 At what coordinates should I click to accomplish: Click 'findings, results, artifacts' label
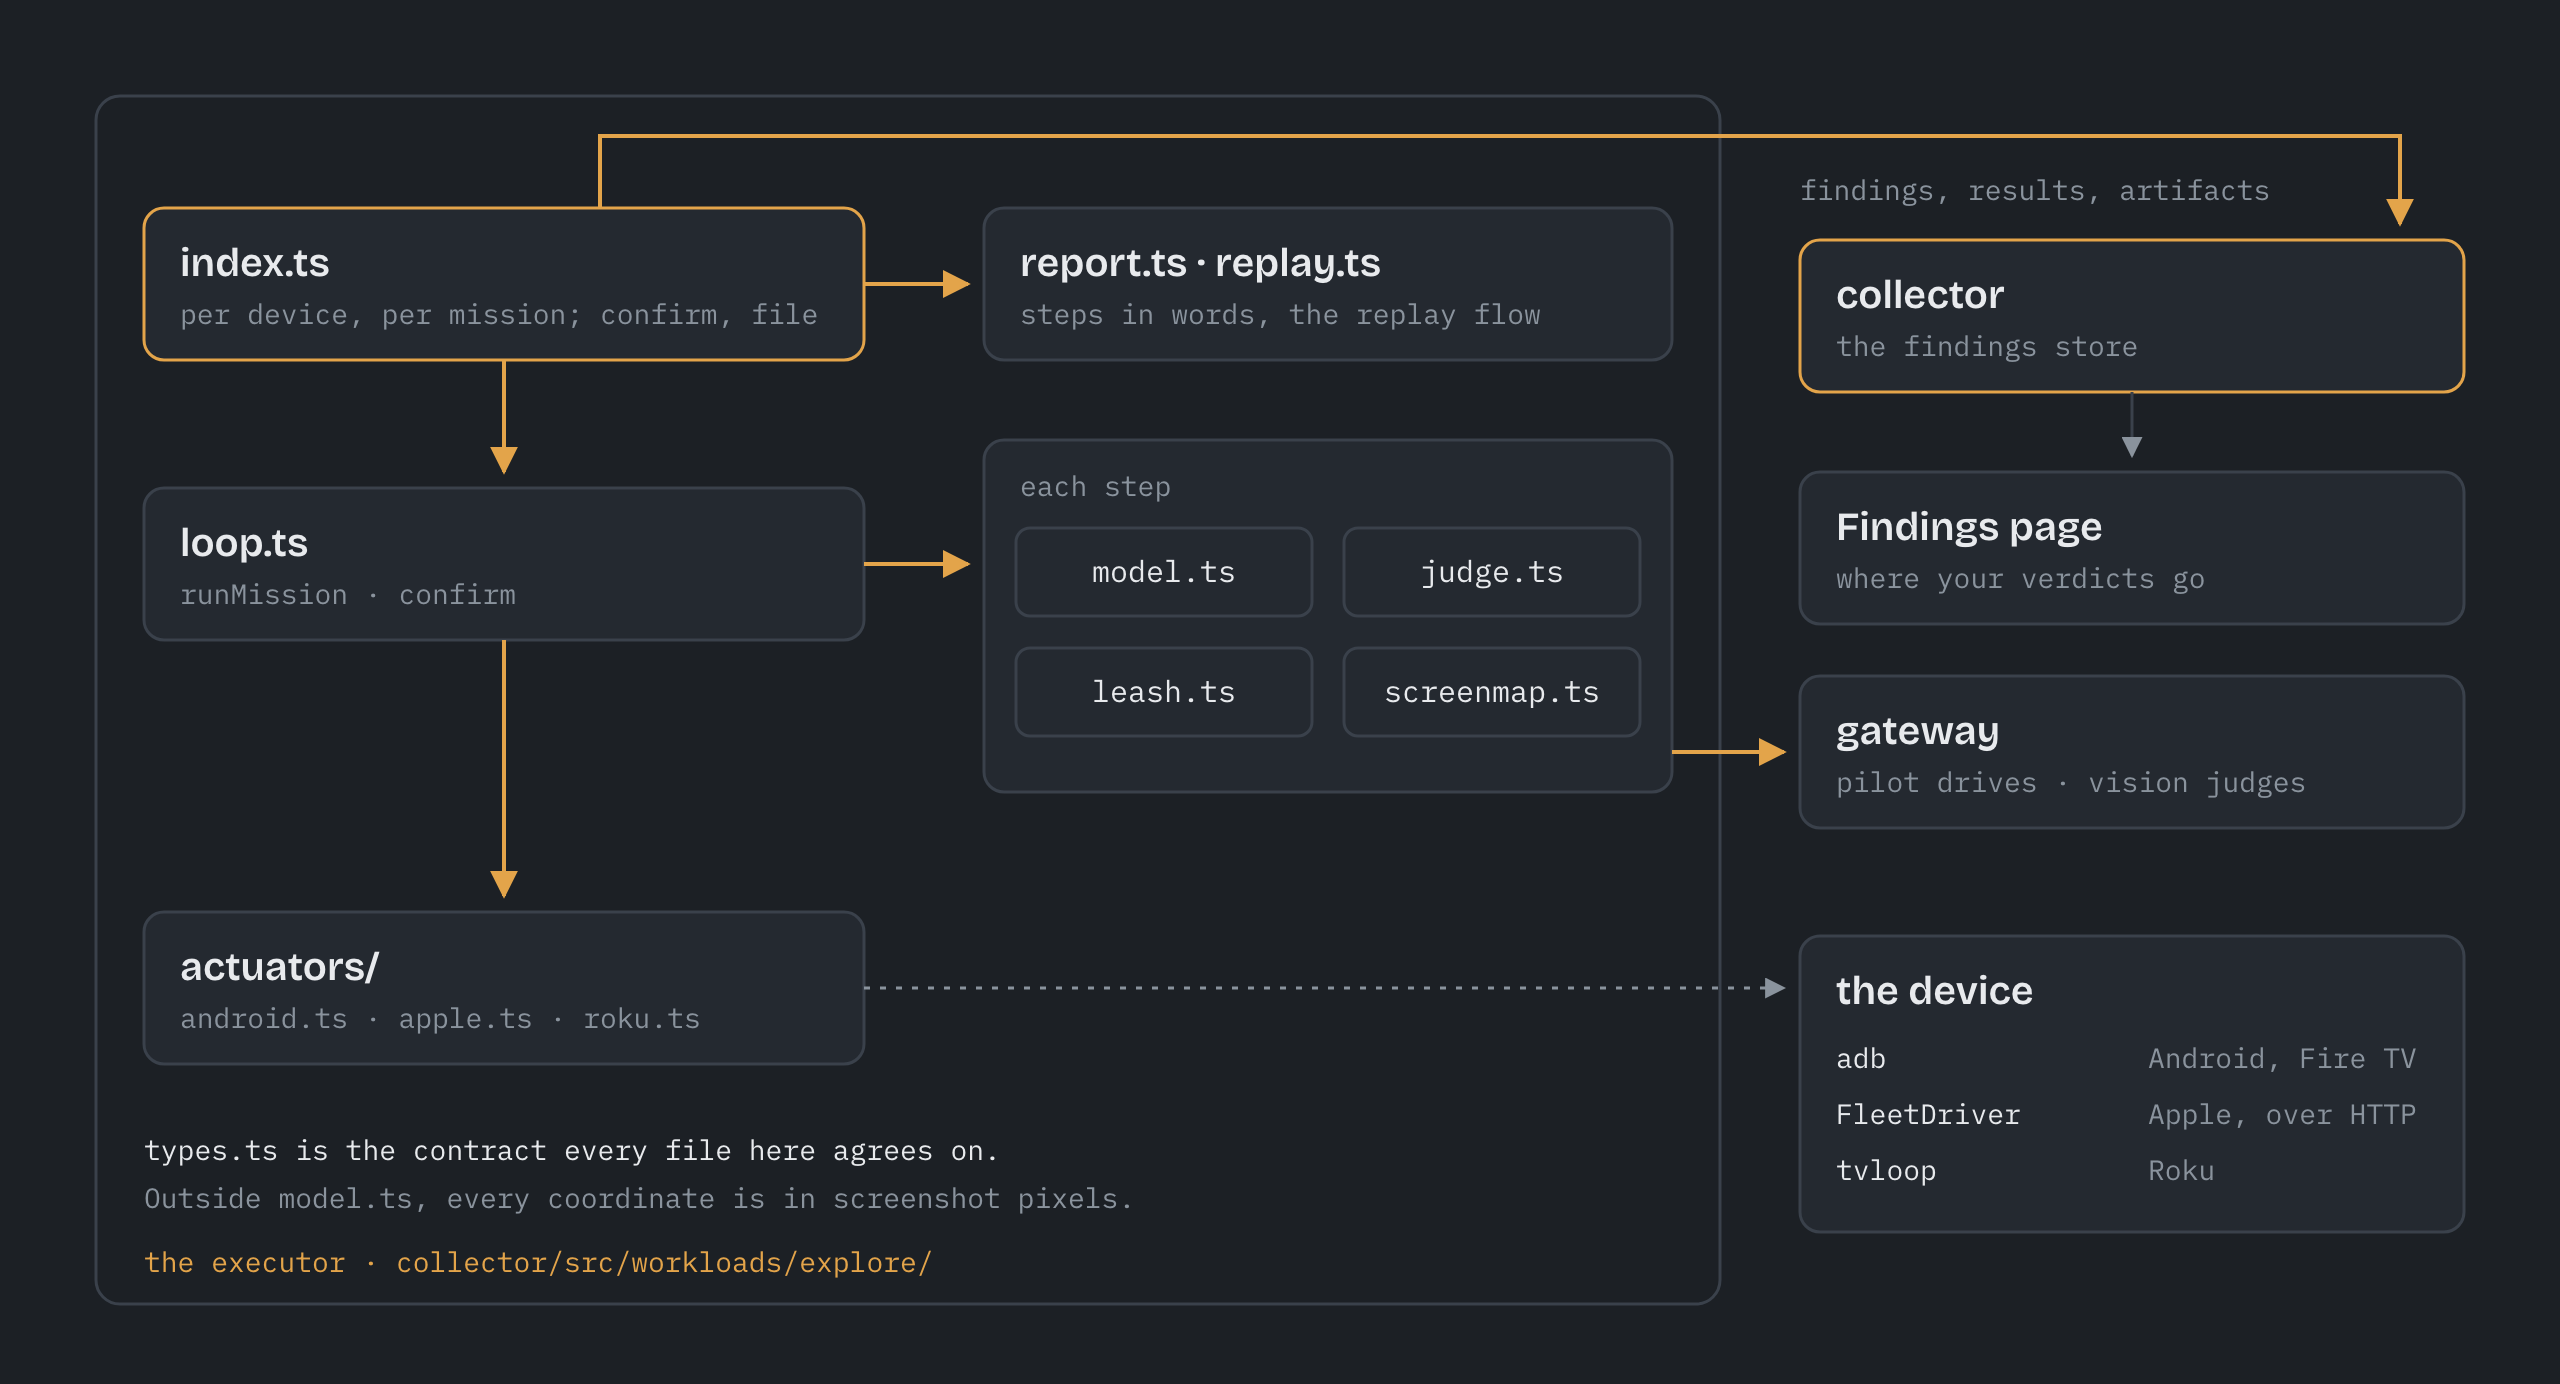pos(2035,191)
